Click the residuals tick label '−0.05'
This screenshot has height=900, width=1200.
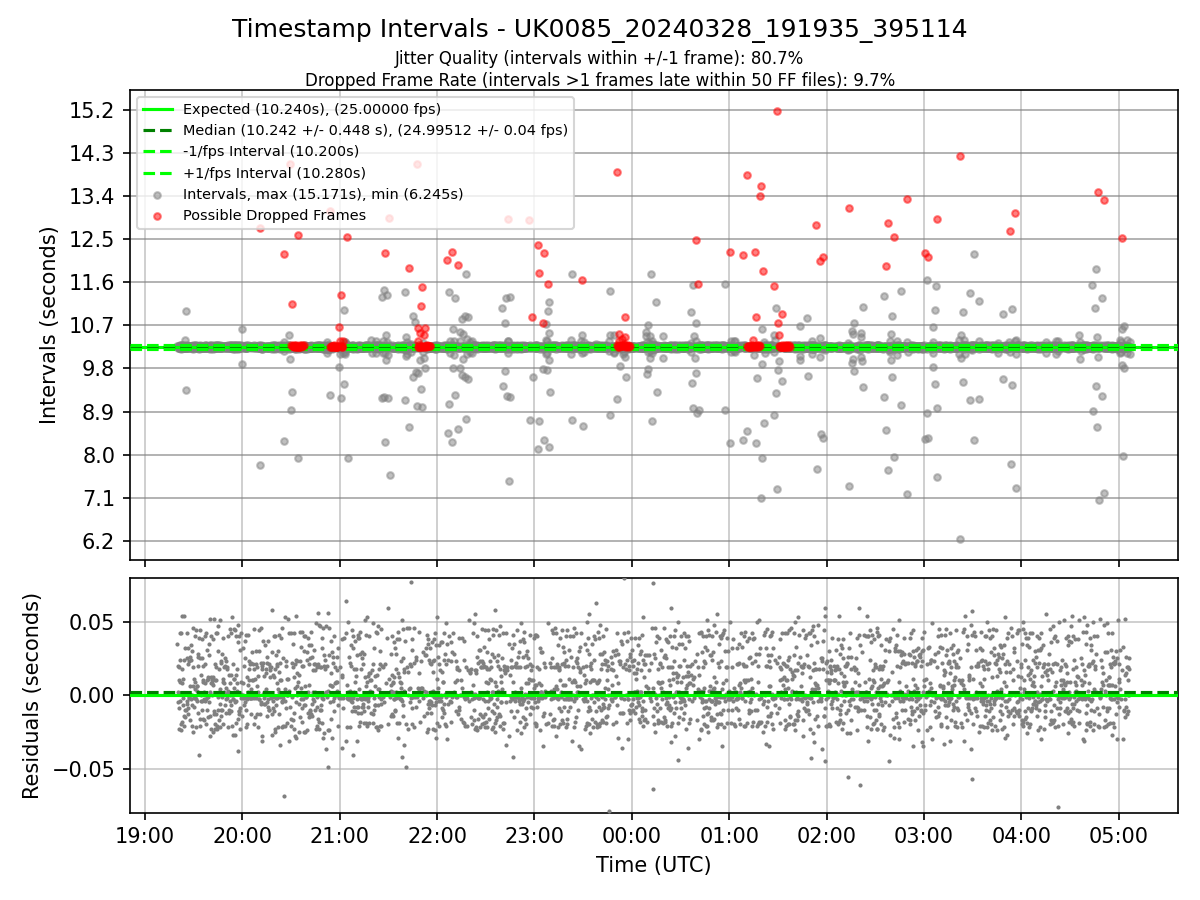point(83,769)
